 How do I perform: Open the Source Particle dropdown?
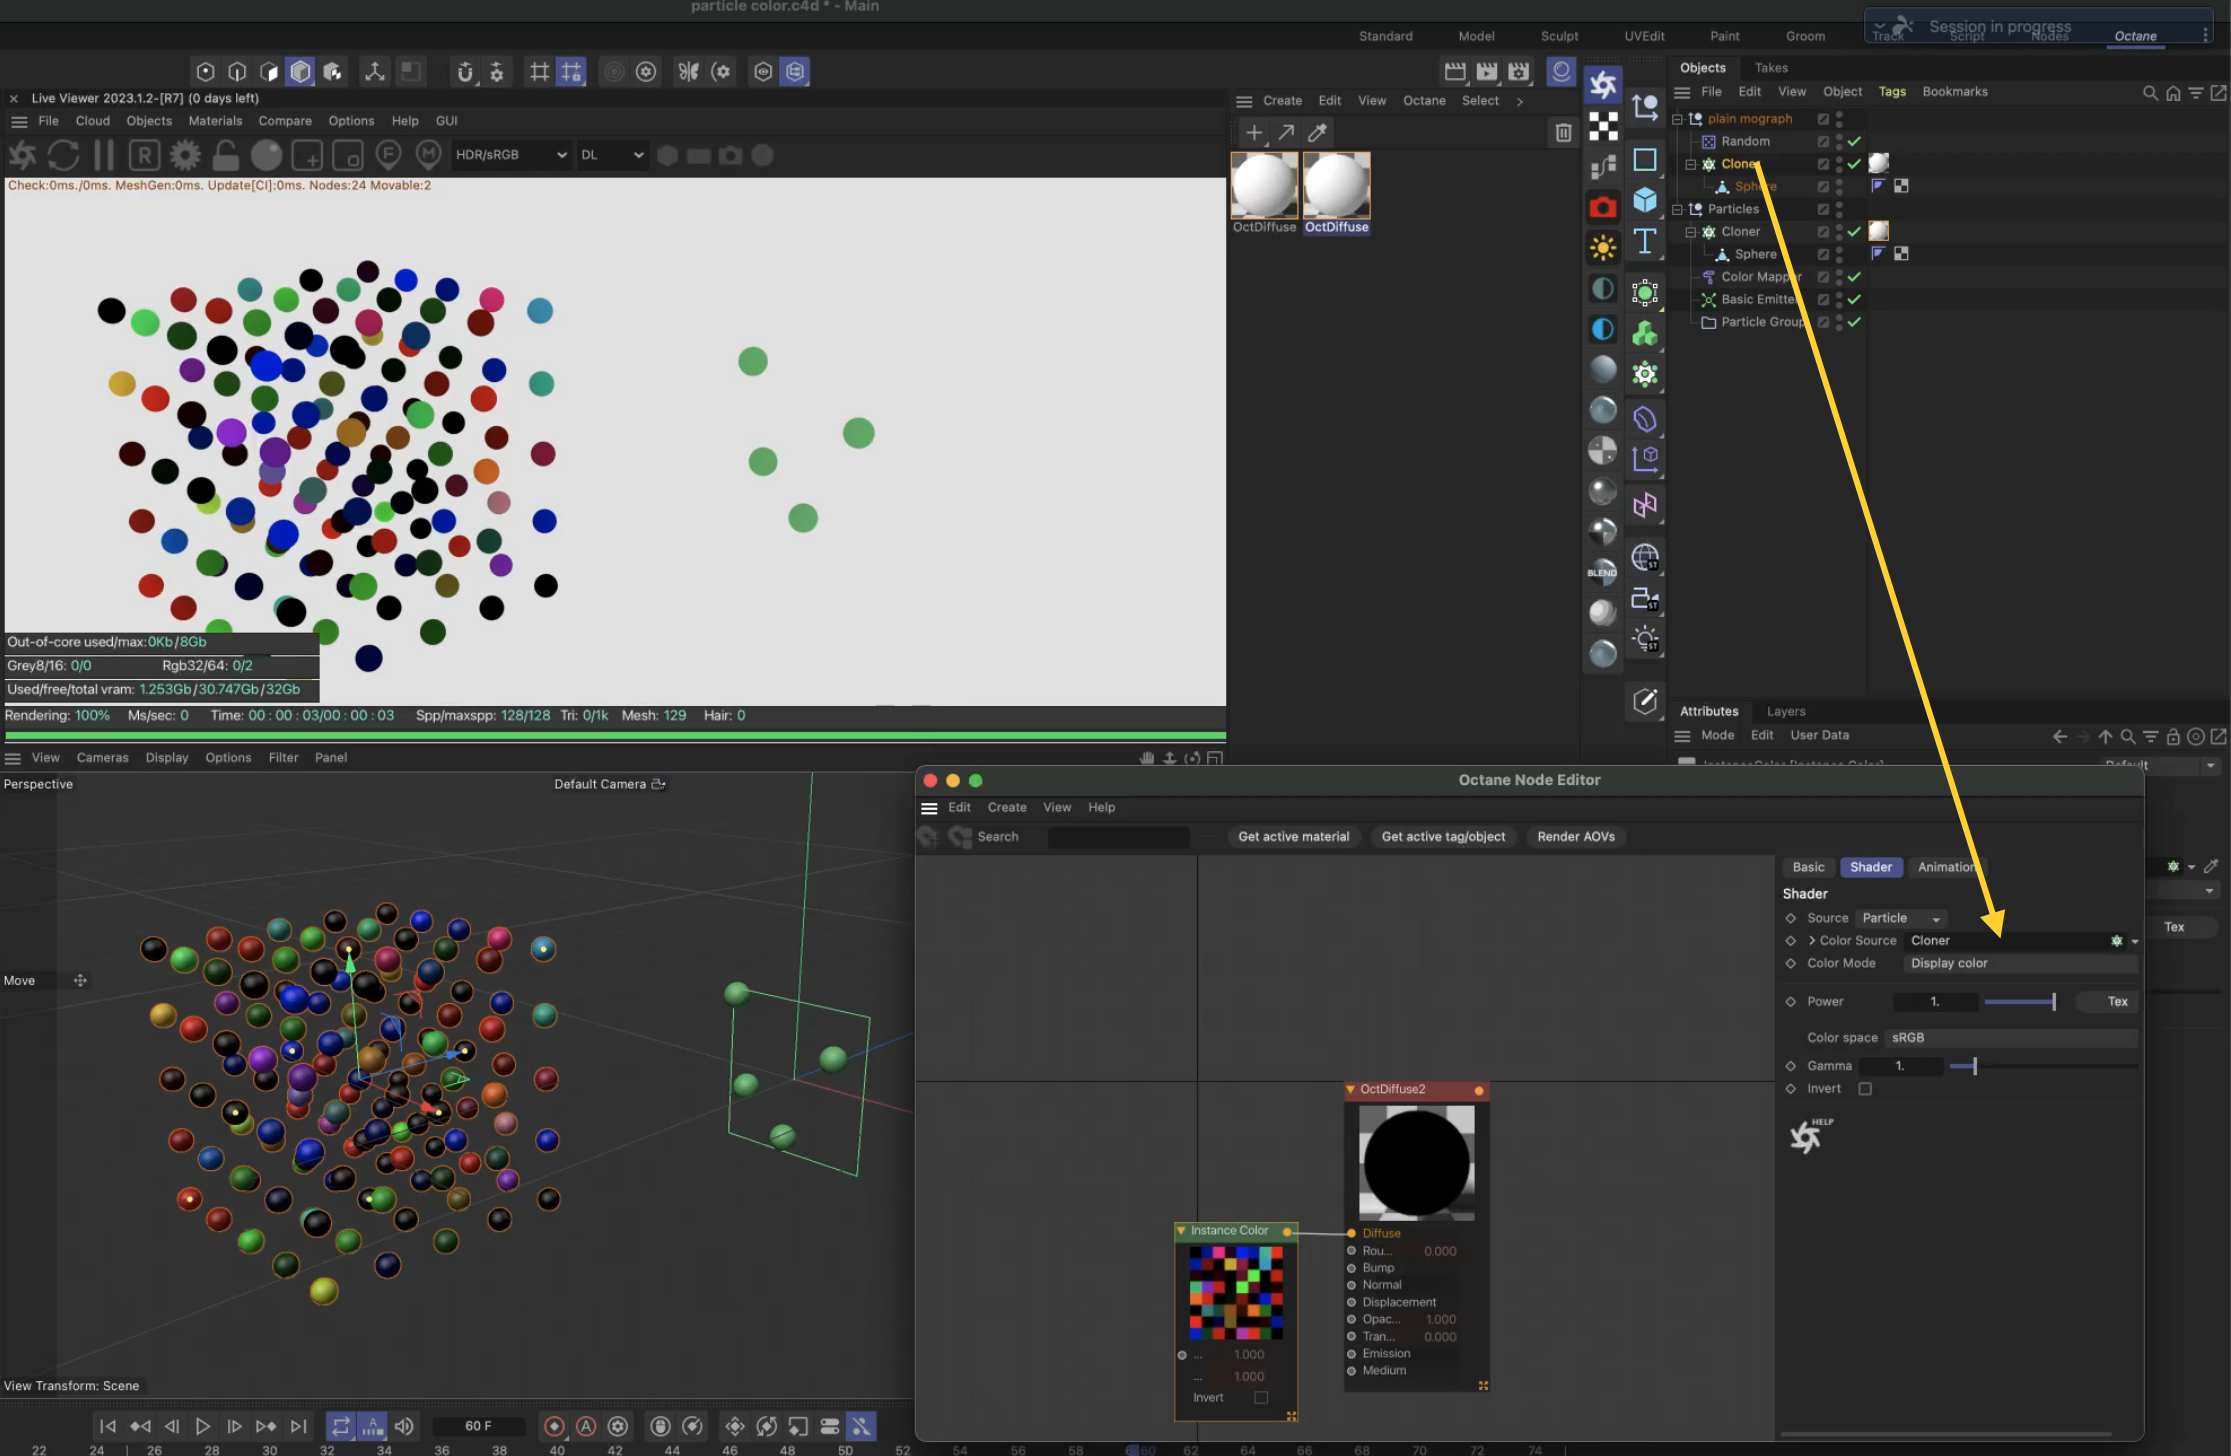coord(1900,918)
